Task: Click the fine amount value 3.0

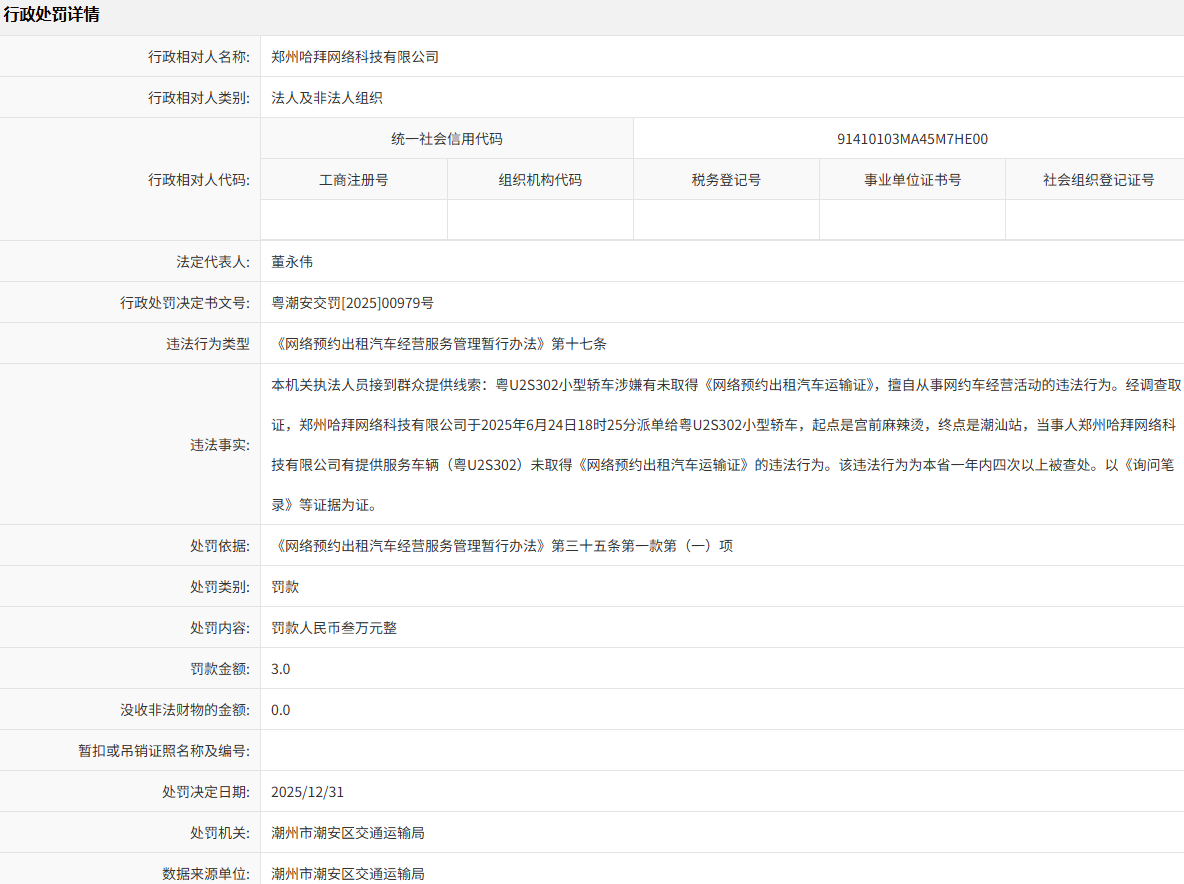Action: [x=281, y=669]
